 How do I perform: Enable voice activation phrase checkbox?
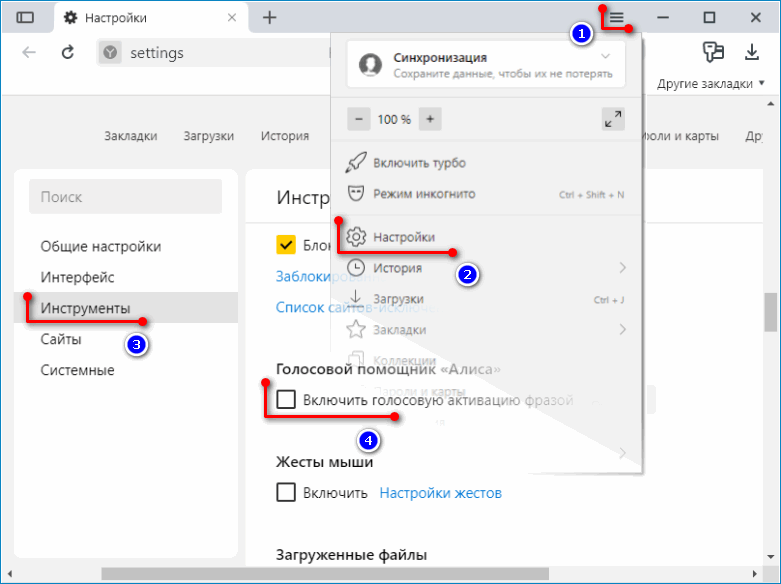(x=286, y=400)
